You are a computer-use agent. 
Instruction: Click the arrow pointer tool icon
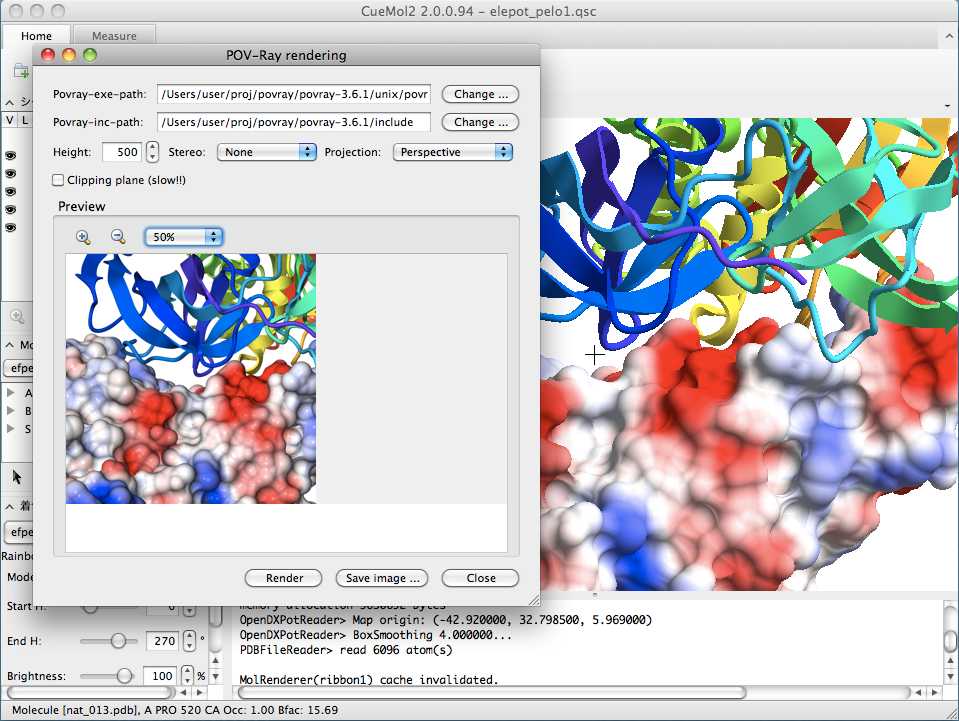[16, 476]
